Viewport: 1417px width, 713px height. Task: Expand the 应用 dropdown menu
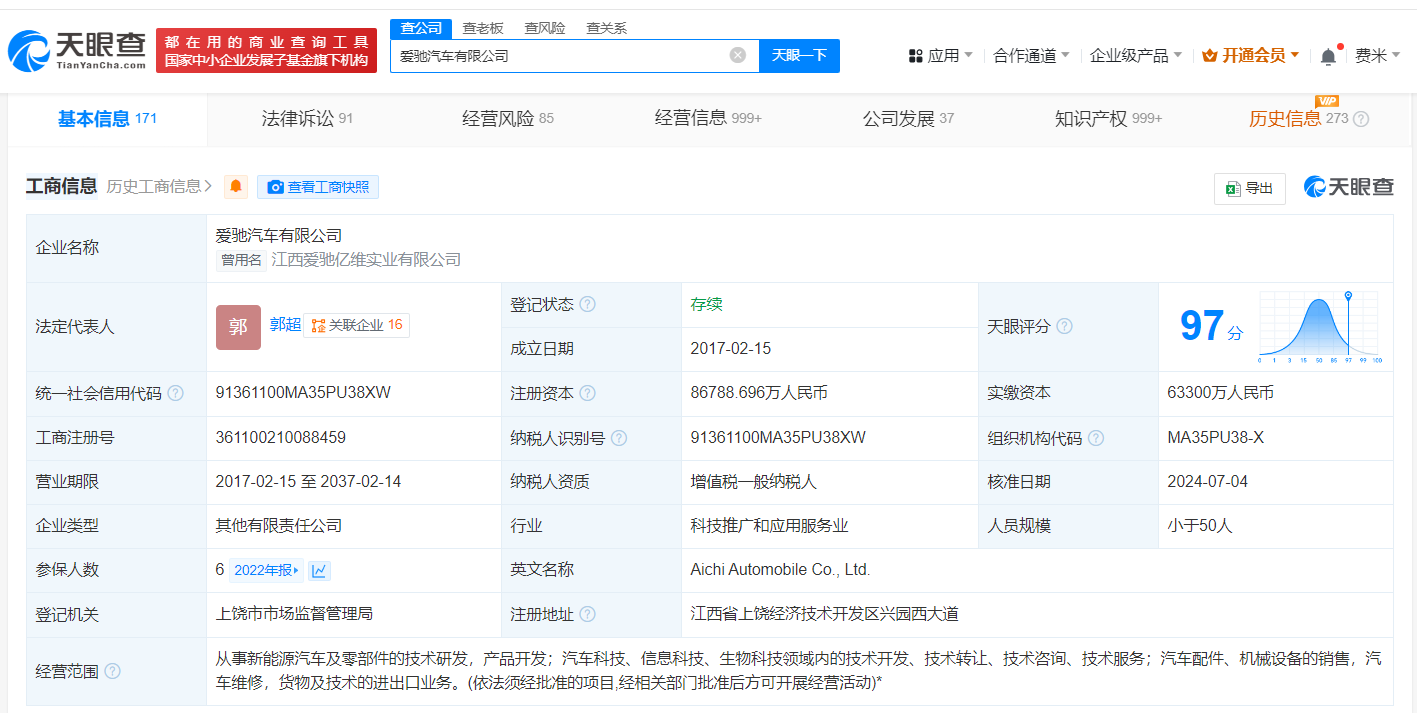point(940,56)
